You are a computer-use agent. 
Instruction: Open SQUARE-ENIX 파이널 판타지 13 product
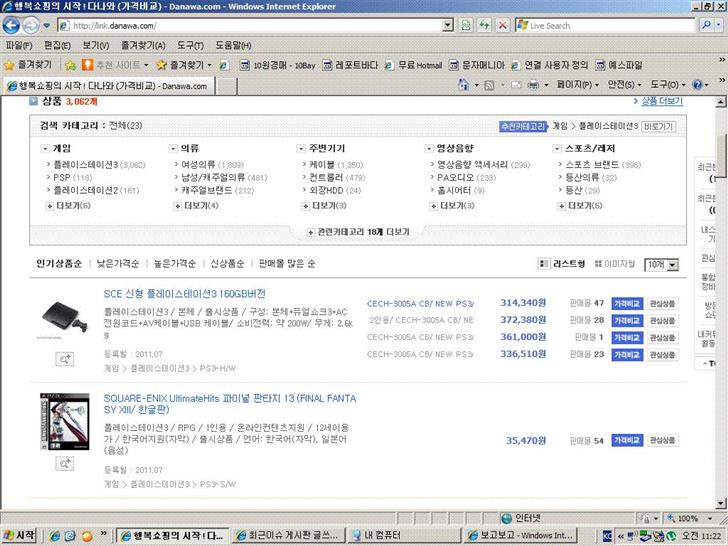point(230,404)
